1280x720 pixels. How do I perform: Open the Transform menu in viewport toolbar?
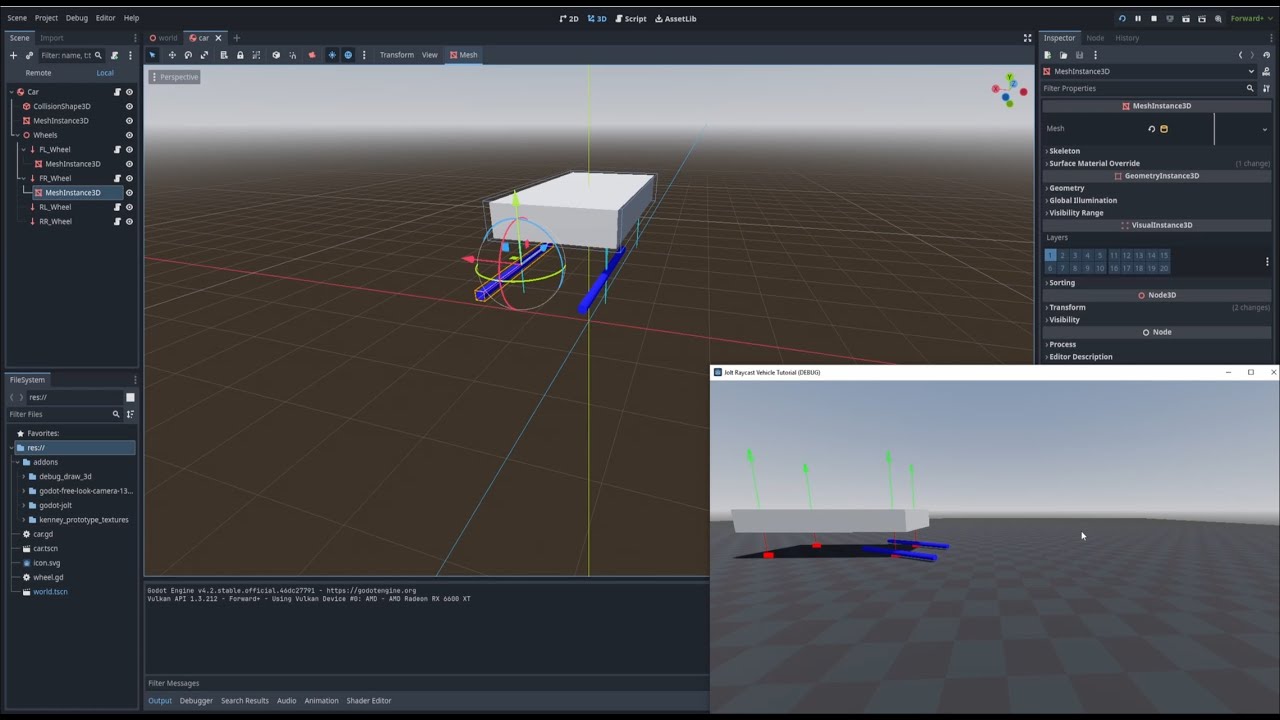[396, 55]
